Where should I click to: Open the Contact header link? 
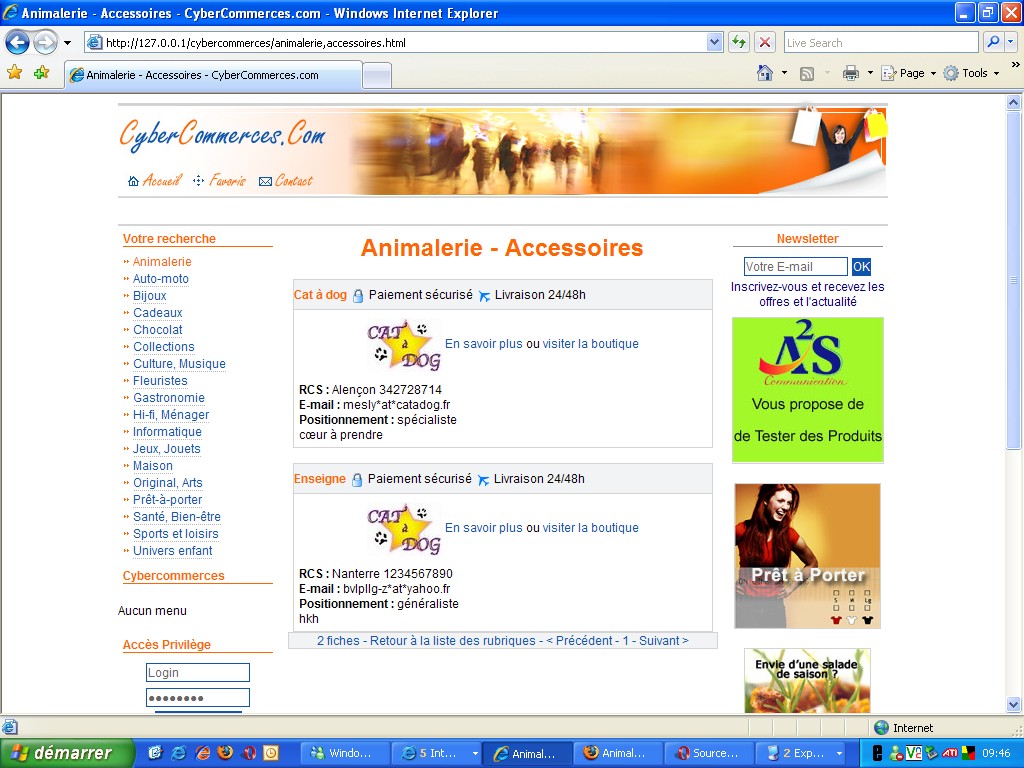286,181
